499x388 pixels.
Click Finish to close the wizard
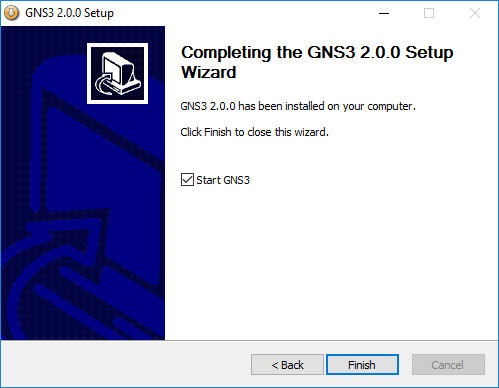pos(362,365)
